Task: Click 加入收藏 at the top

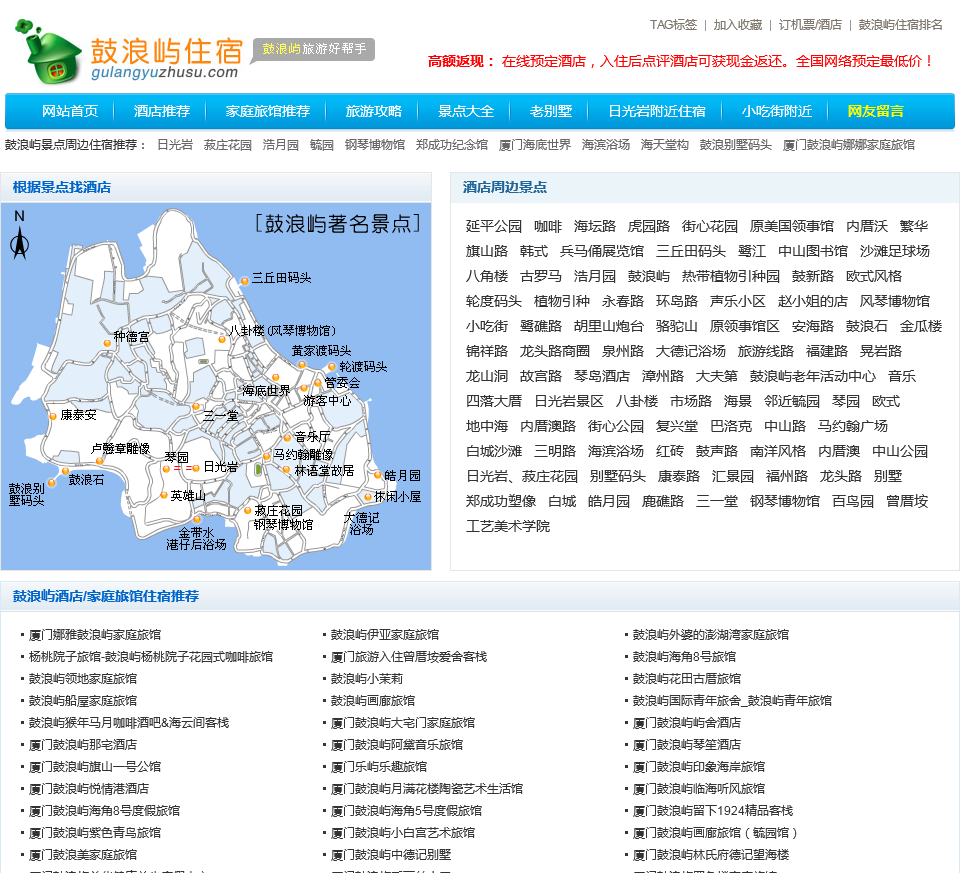Action: (x=738, y=24)
